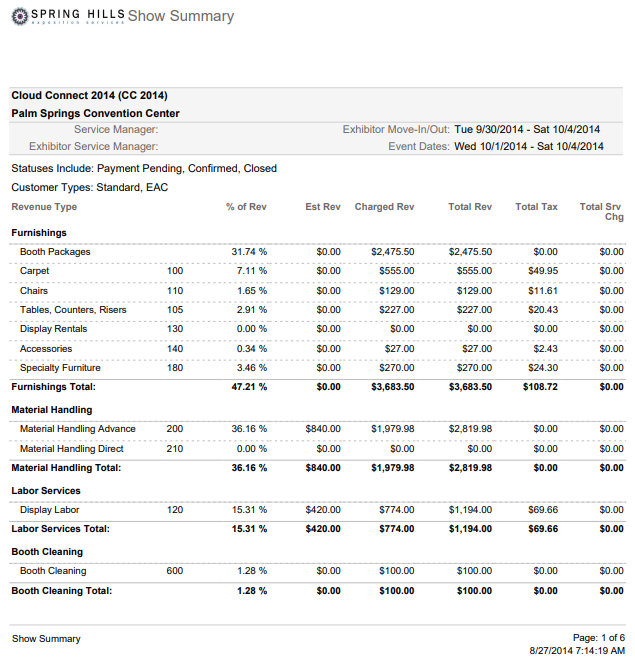Click the Total Tax column header
The image size is (635, 666).
click(536, 207)
